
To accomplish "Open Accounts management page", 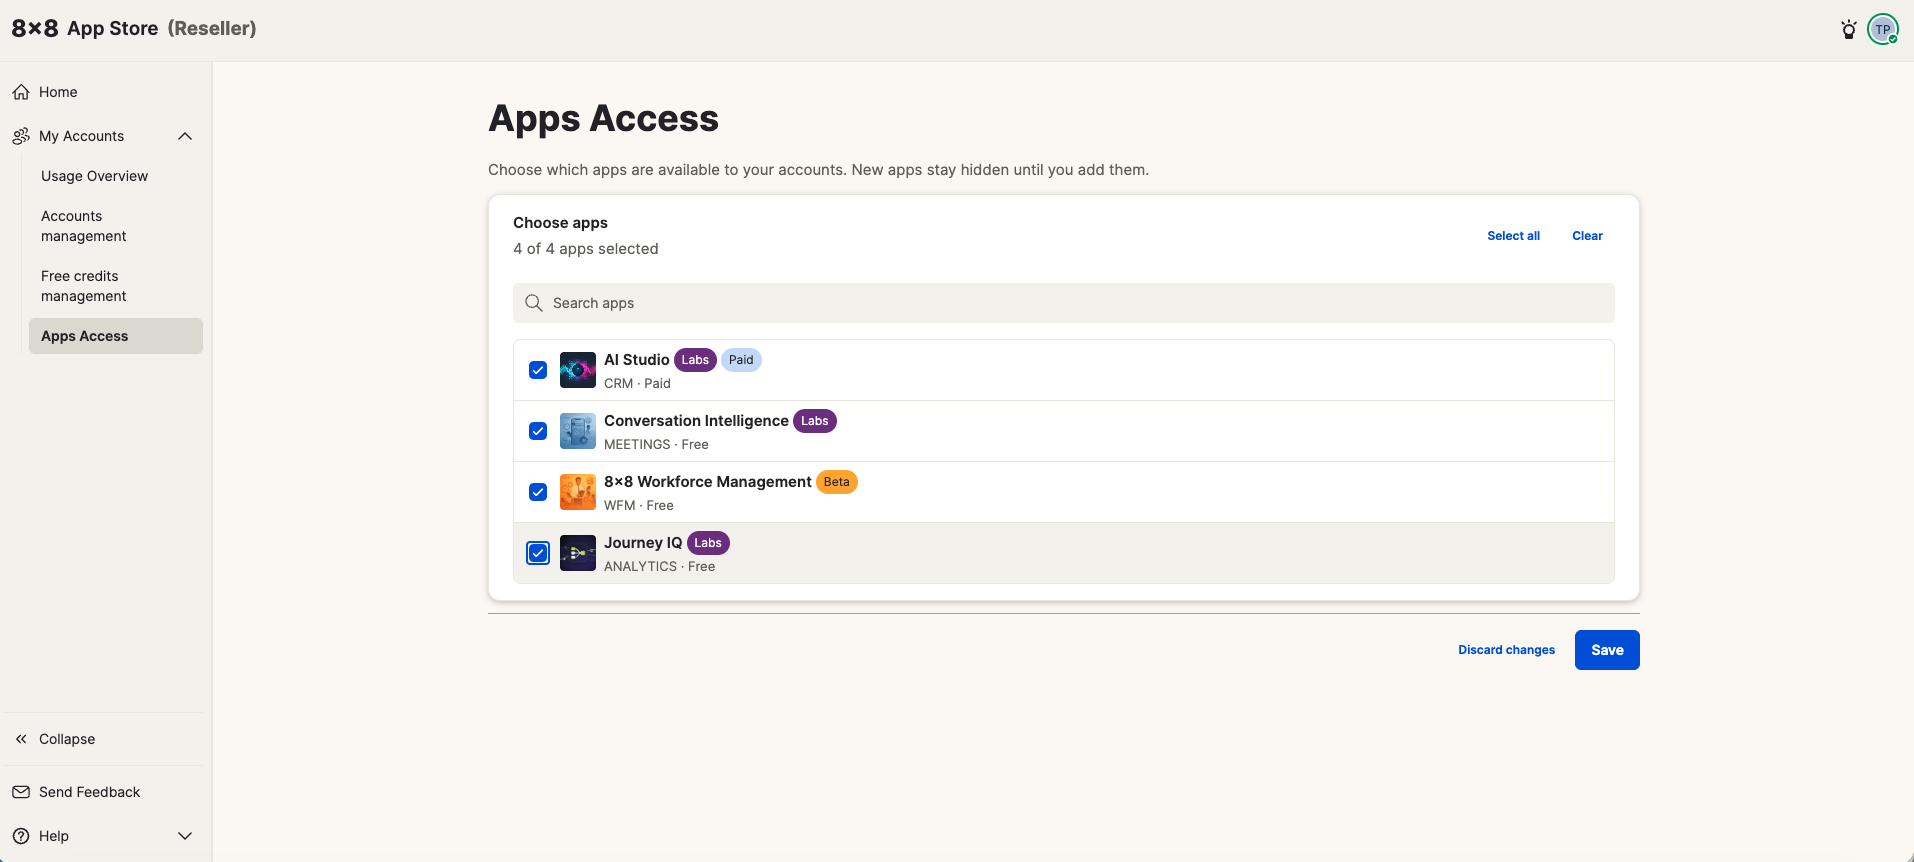I will (84, 226).
